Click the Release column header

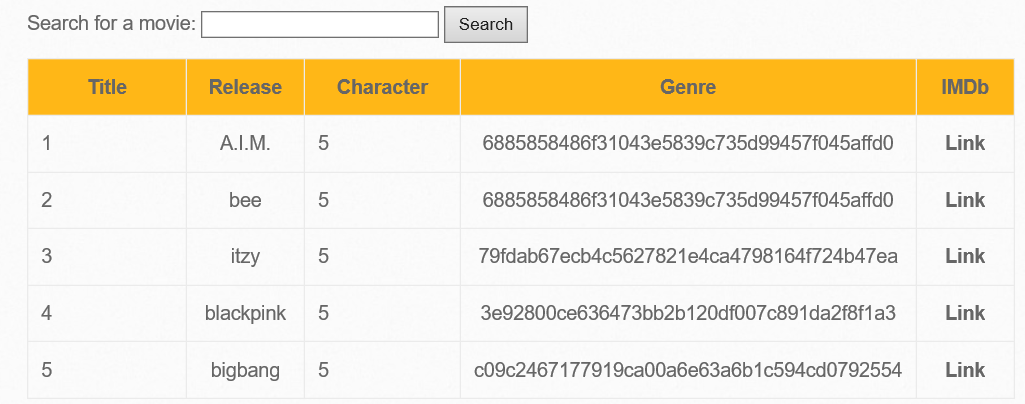click(245, 87)
